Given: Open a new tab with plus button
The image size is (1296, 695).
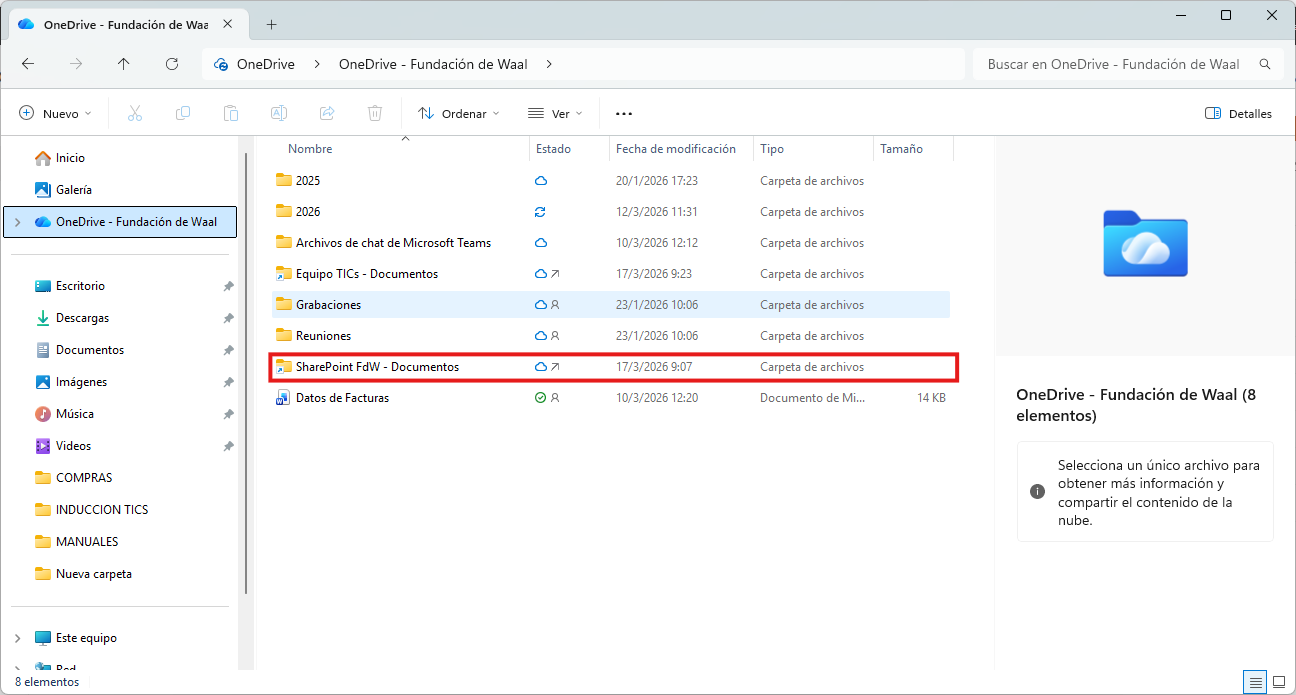Looking at the screenshot, I should pyautogui.click(x=271, y=24).
